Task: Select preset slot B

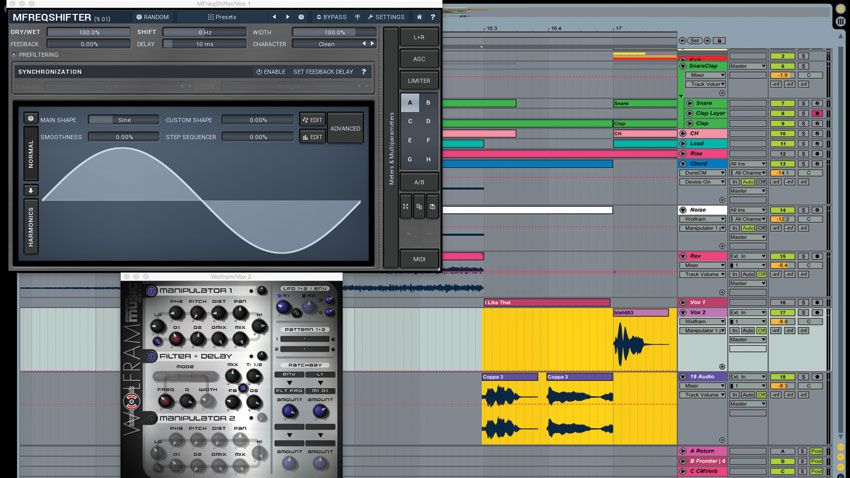Action: pyautogui.click(x=428, y=102)
